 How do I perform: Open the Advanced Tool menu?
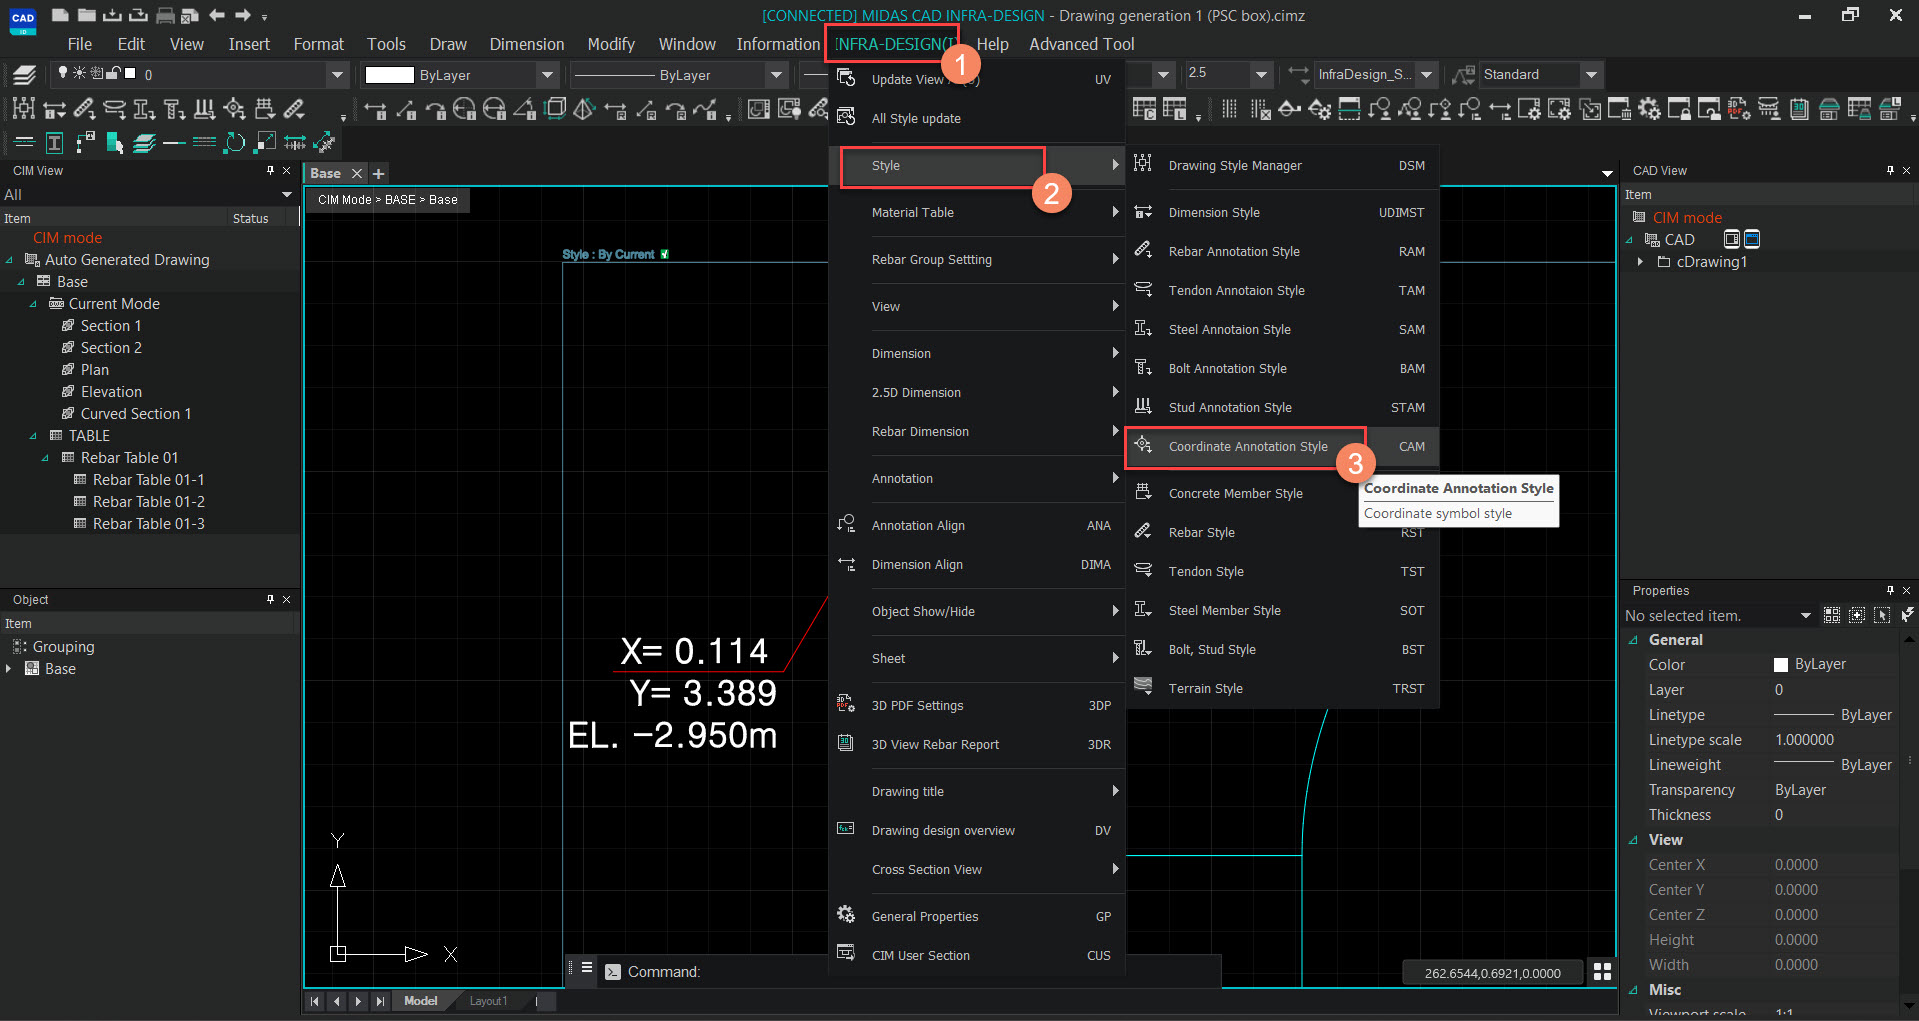(x=1082, y=44)
